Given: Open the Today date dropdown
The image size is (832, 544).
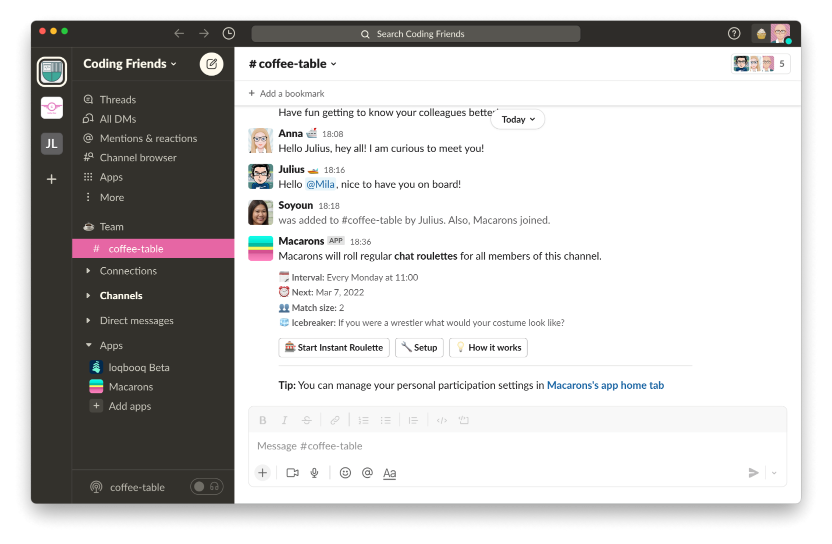Looking at the screenshot, I should tap(518, 119).
